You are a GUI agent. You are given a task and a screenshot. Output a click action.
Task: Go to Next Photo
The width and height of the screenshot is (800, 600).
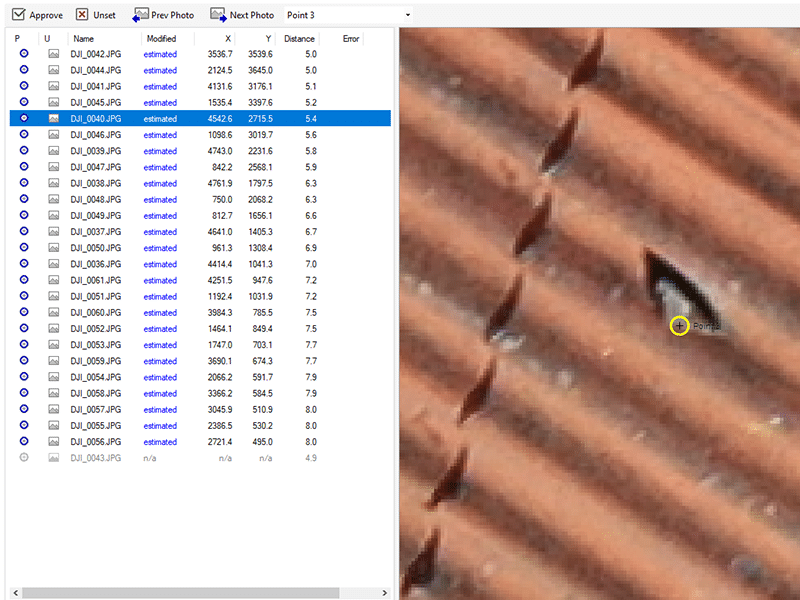[242, 15]
